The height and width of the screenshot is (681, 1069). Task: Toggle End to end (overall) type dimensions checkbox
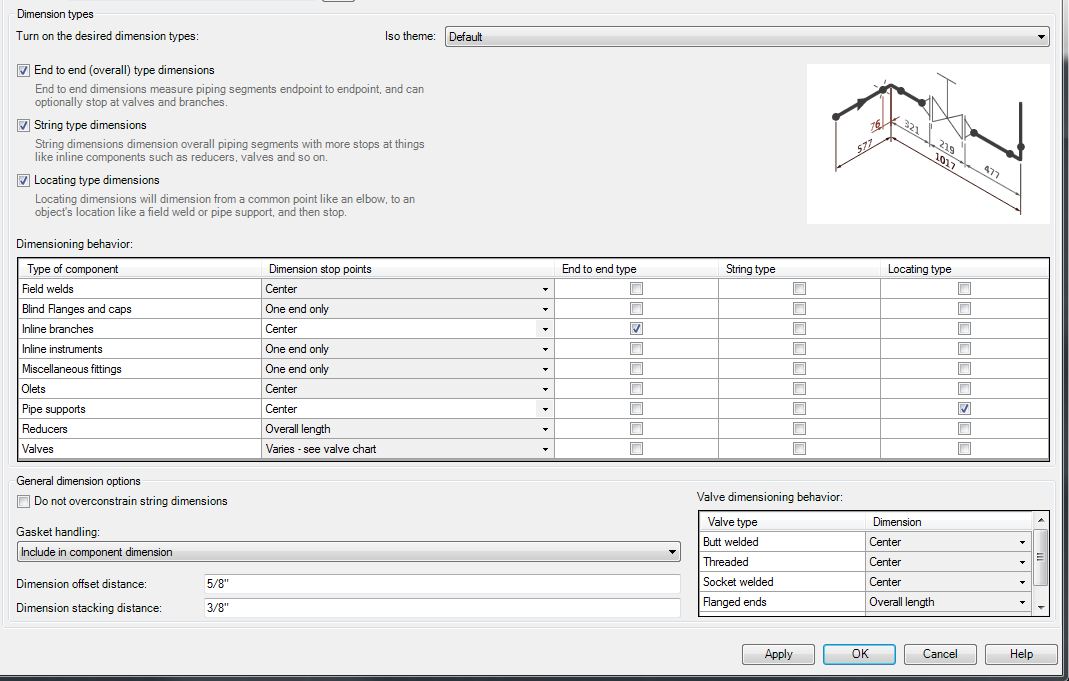tap(23, 70)
